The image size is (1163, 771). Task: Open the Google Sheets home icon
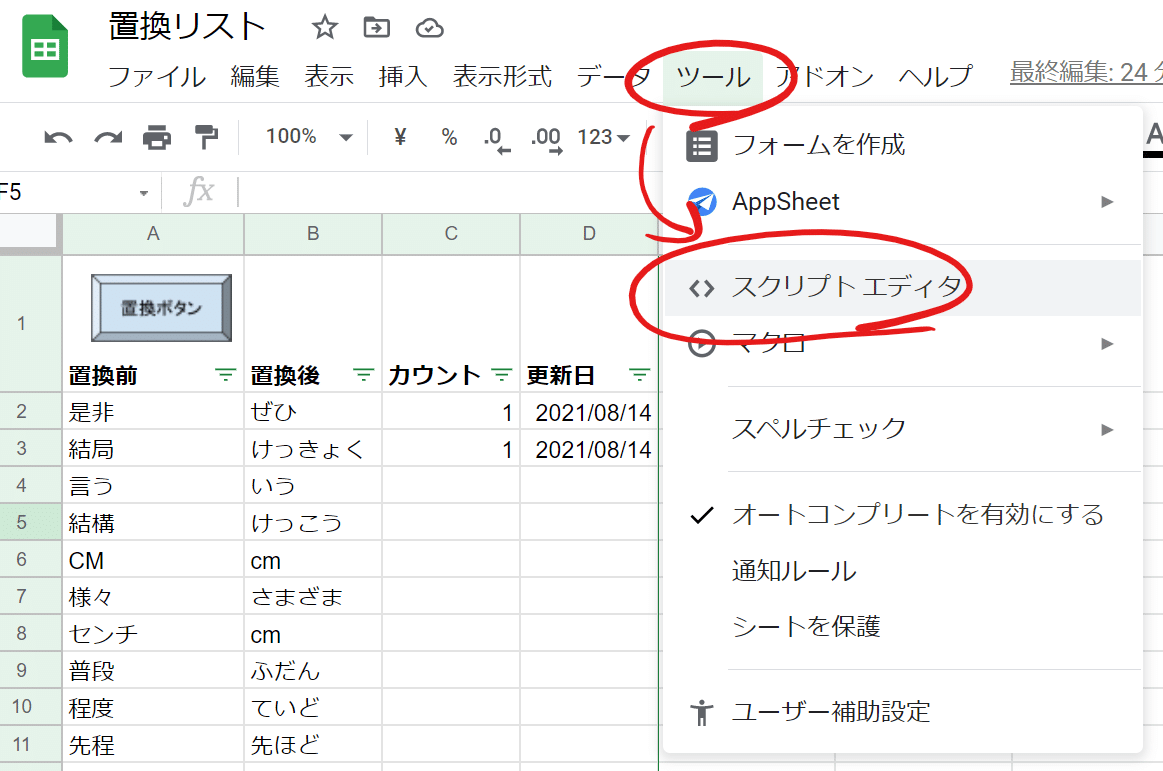tap(45, 46)
